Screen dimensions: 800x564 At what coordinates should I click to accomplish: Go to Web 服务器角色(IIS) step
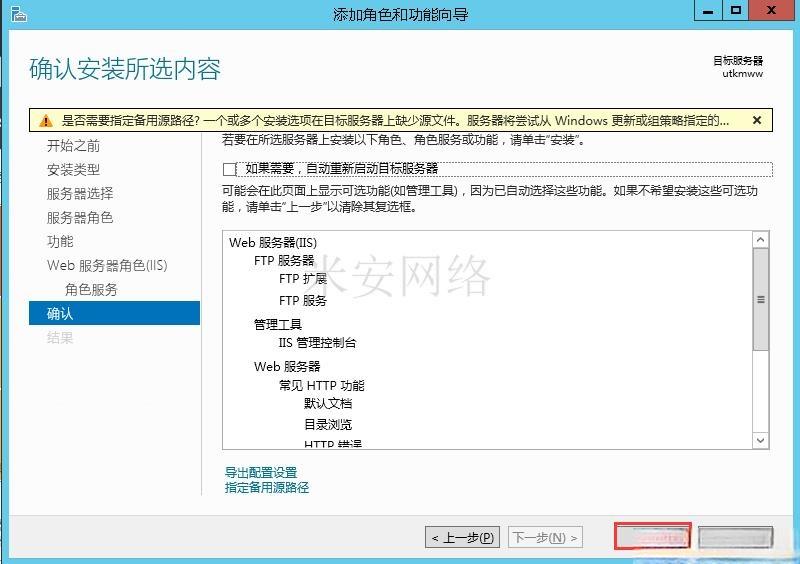point(107,265)
